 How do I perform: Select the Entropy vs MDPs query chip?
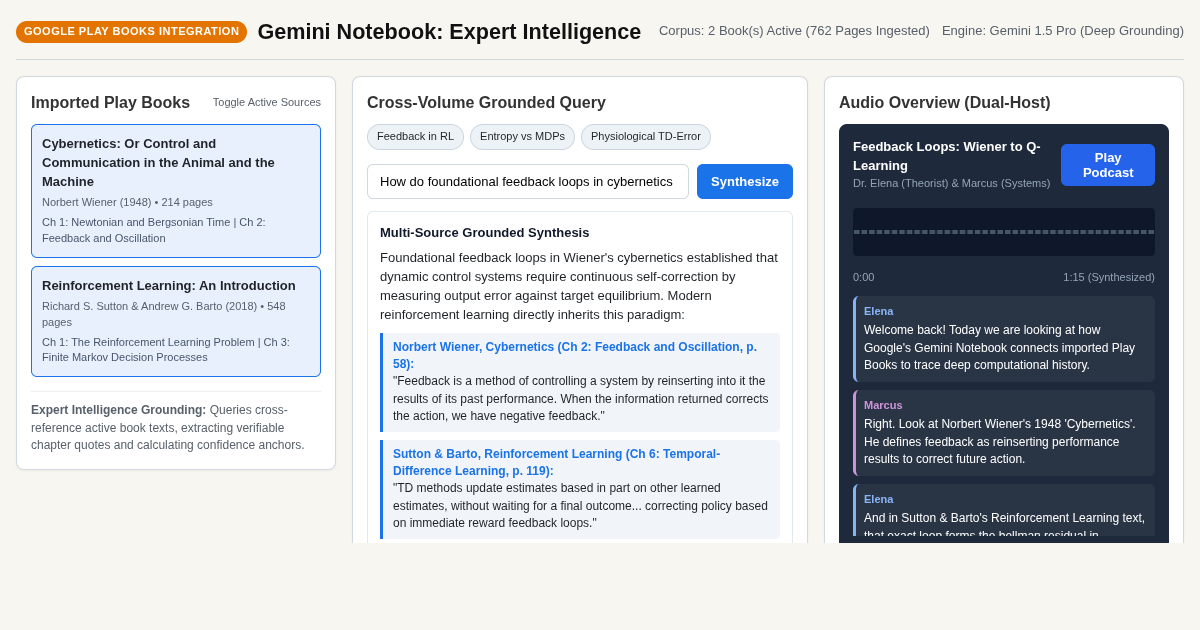coord(522,137)
